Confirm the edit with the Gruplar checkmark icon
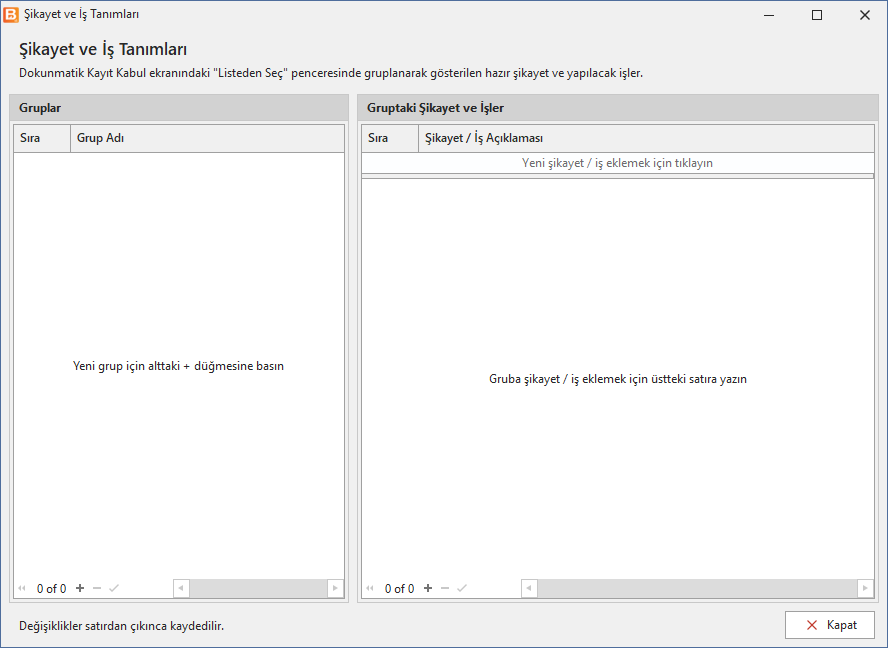The image size is (888, 648). 114,588
